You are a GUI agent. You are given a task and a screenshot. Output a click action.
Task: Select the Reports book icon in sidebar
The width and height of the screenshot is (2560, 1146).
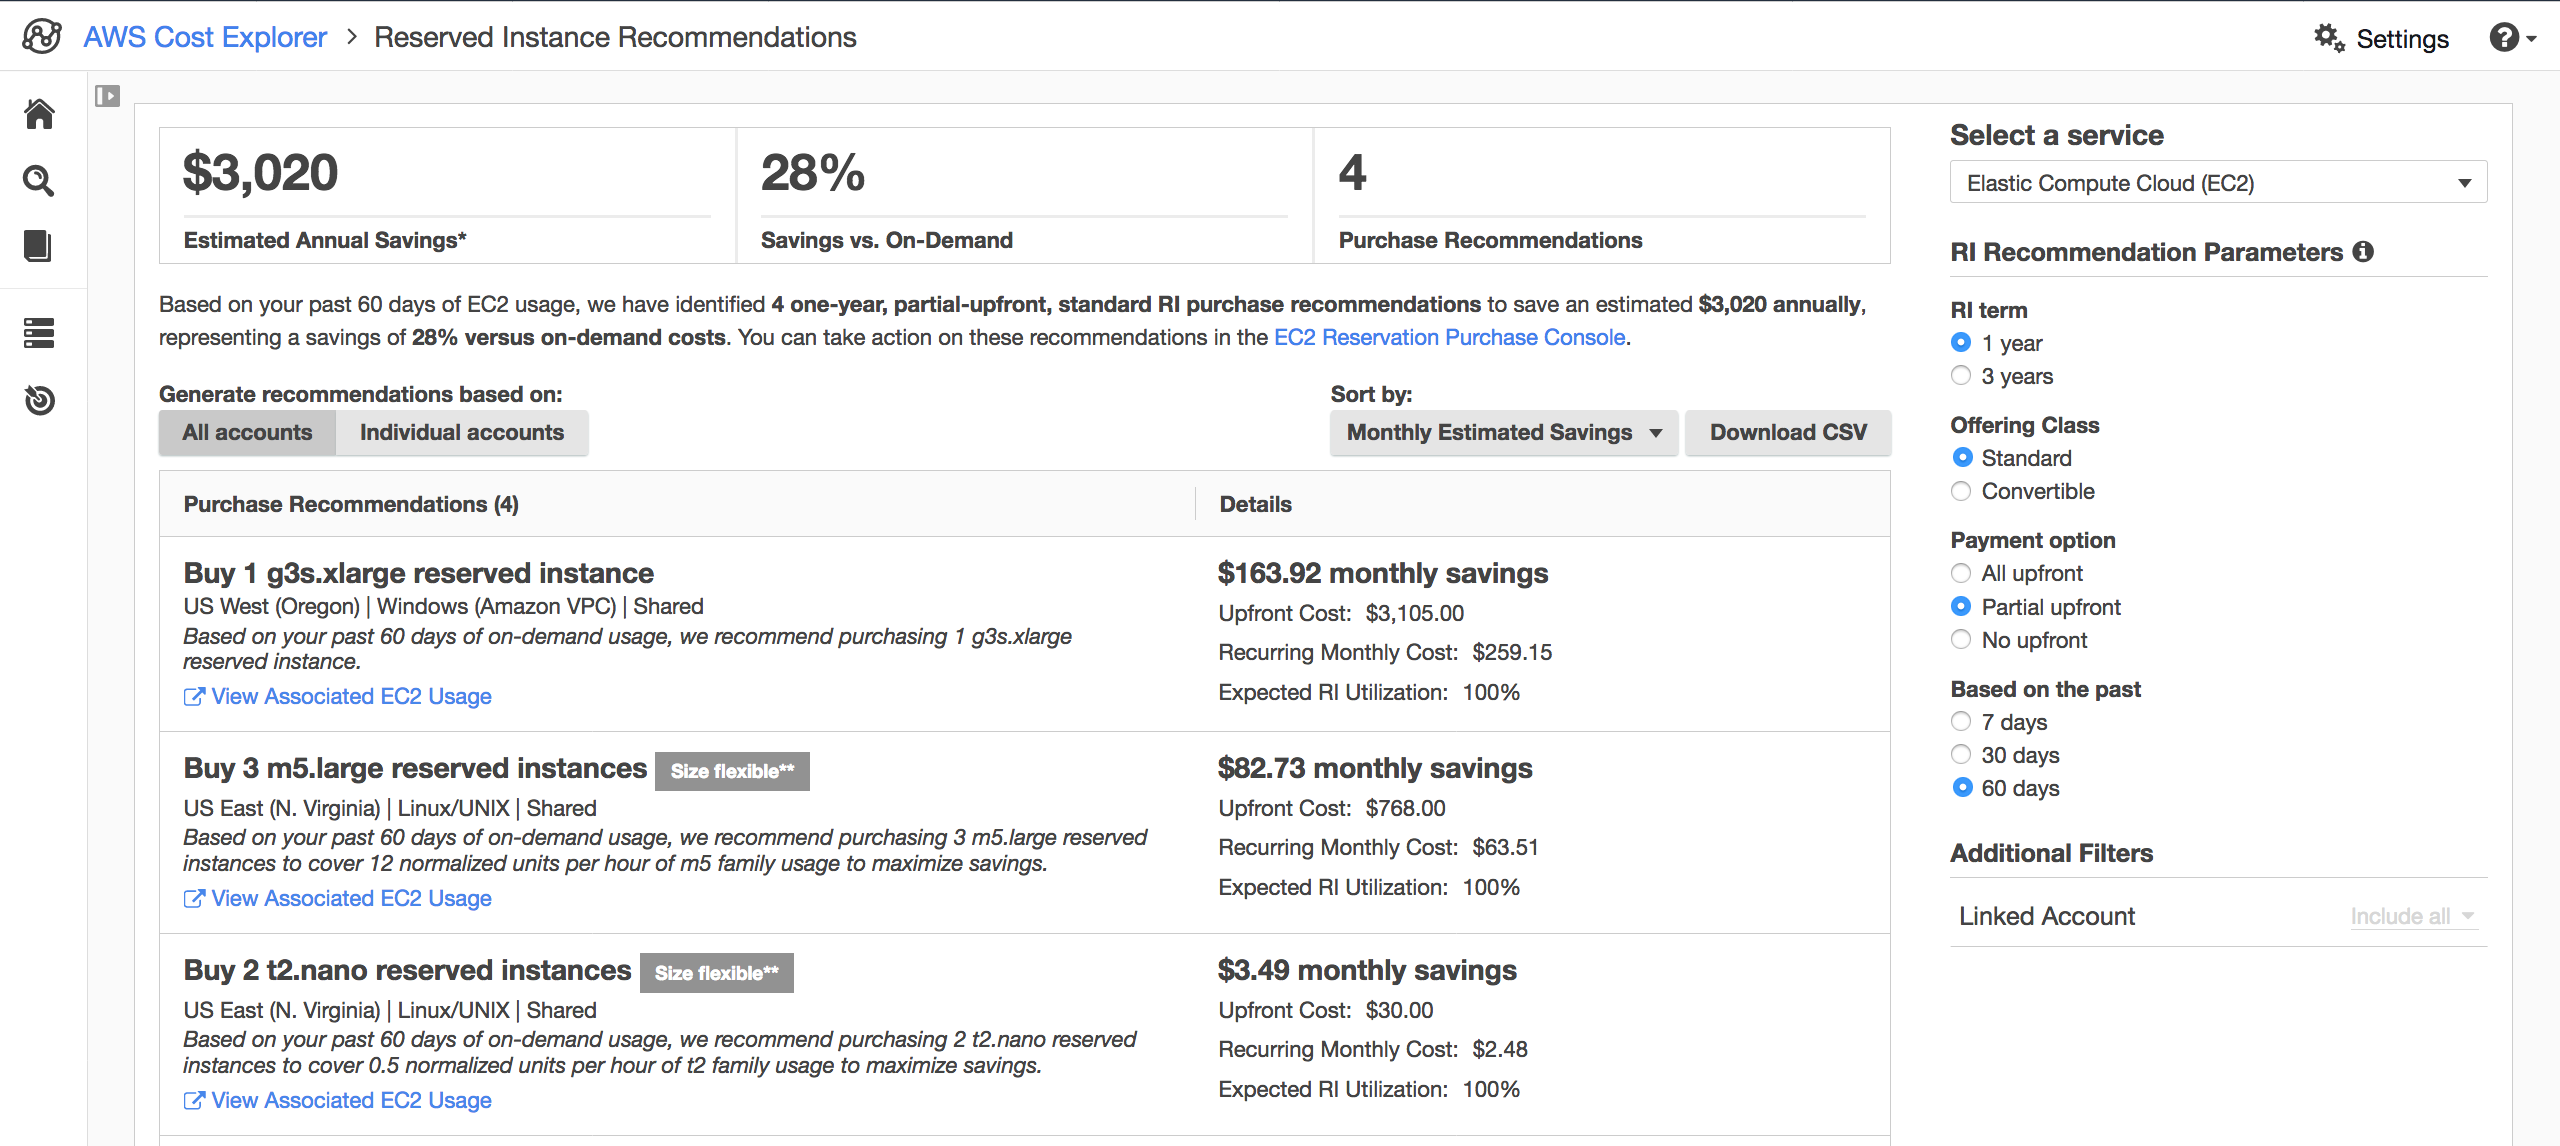(39, 247)
